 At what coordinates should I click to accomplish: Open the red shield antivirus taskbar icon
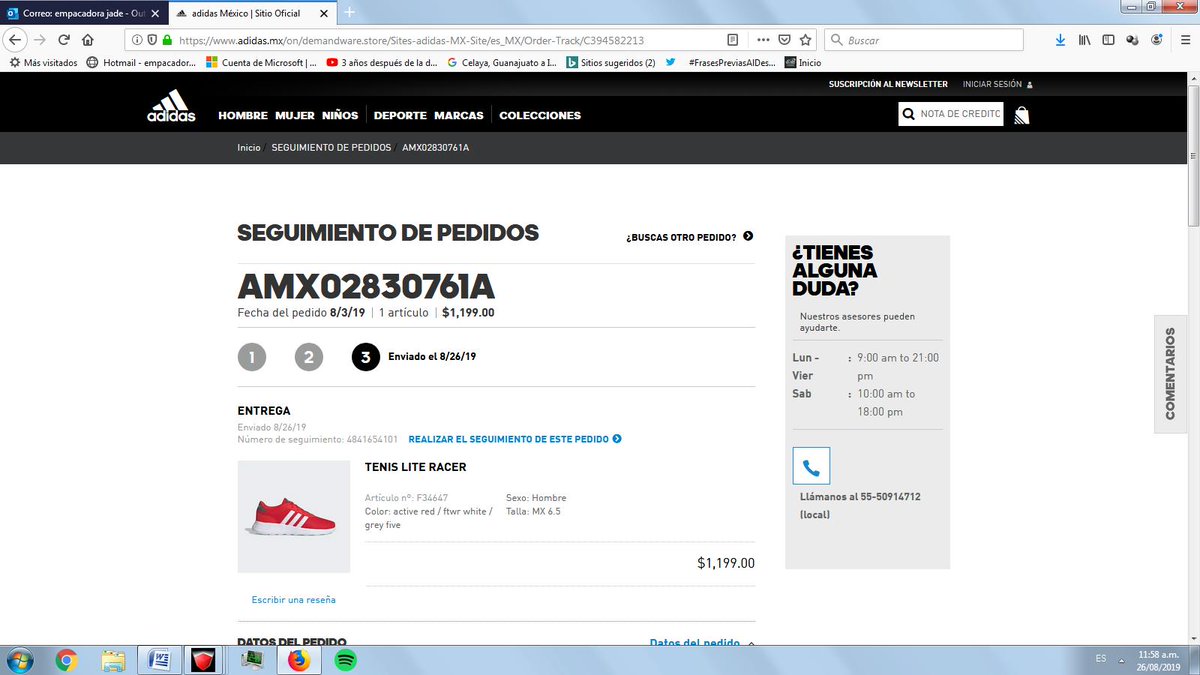[x=204, y=660]
